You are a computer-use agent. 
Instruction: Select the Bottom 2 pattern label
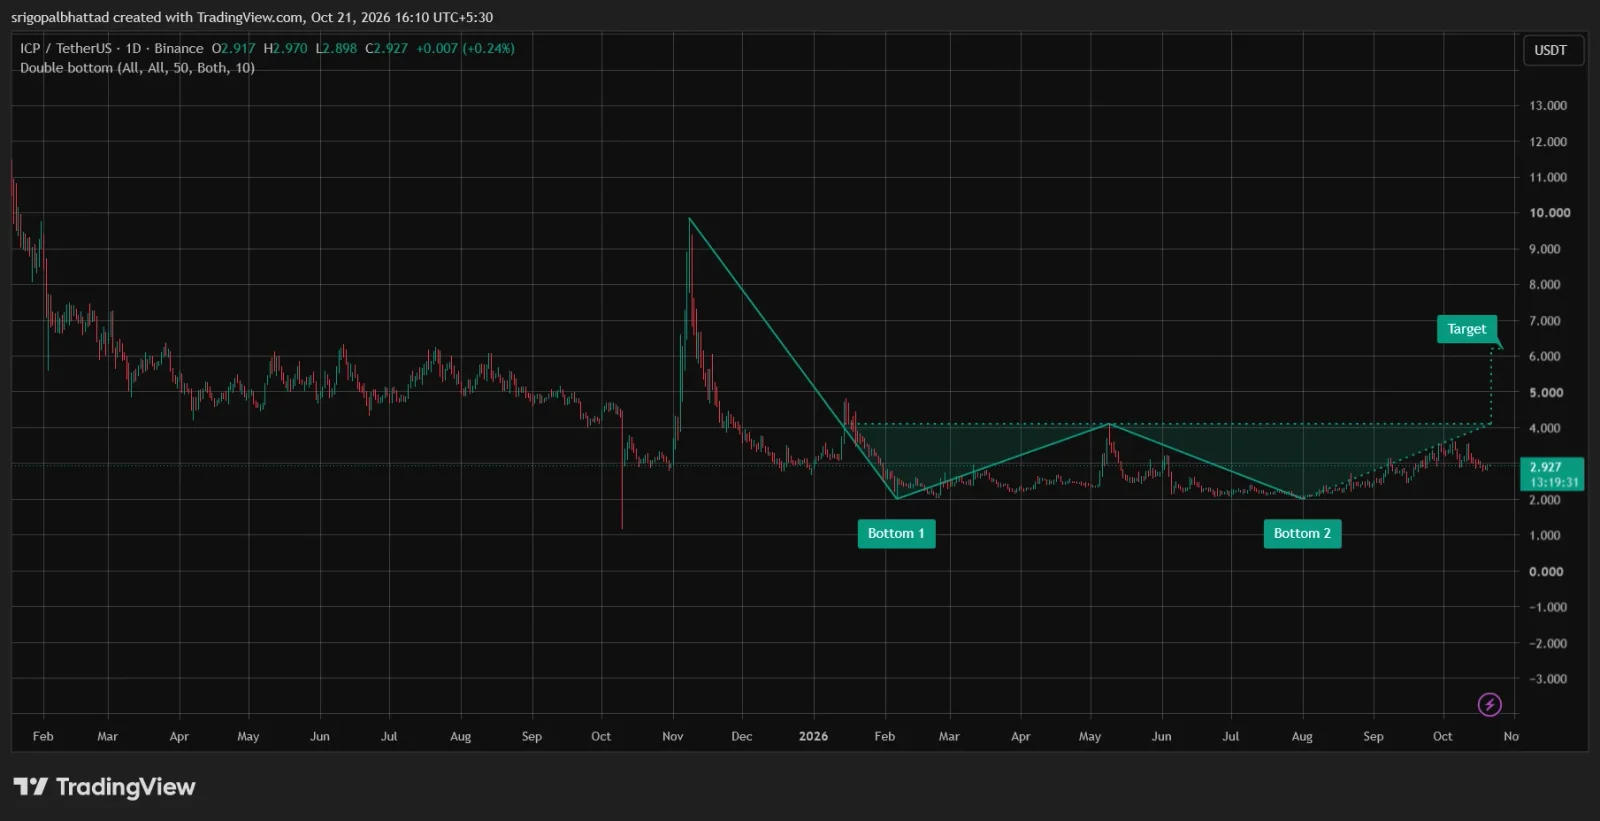(x=1302, y=533)
